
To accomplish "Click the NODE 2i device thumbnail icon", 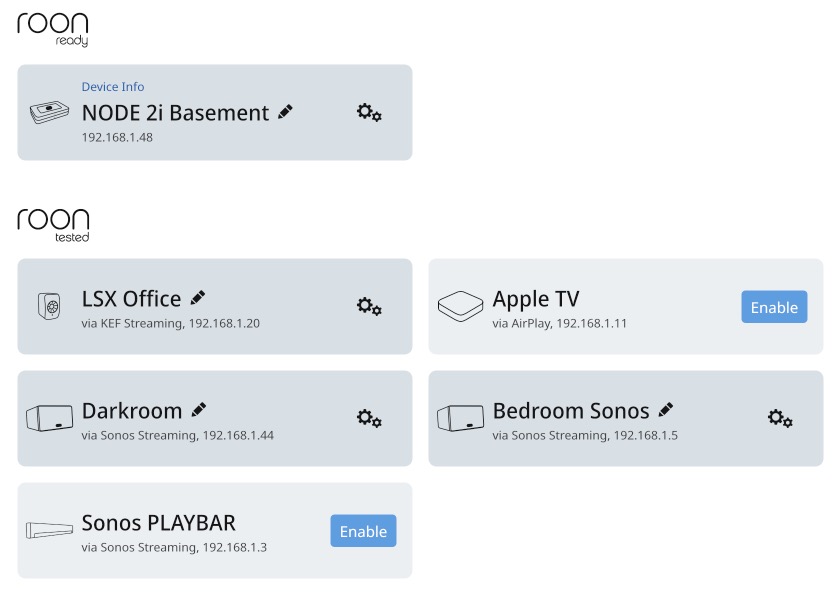I will coord(50,111).
